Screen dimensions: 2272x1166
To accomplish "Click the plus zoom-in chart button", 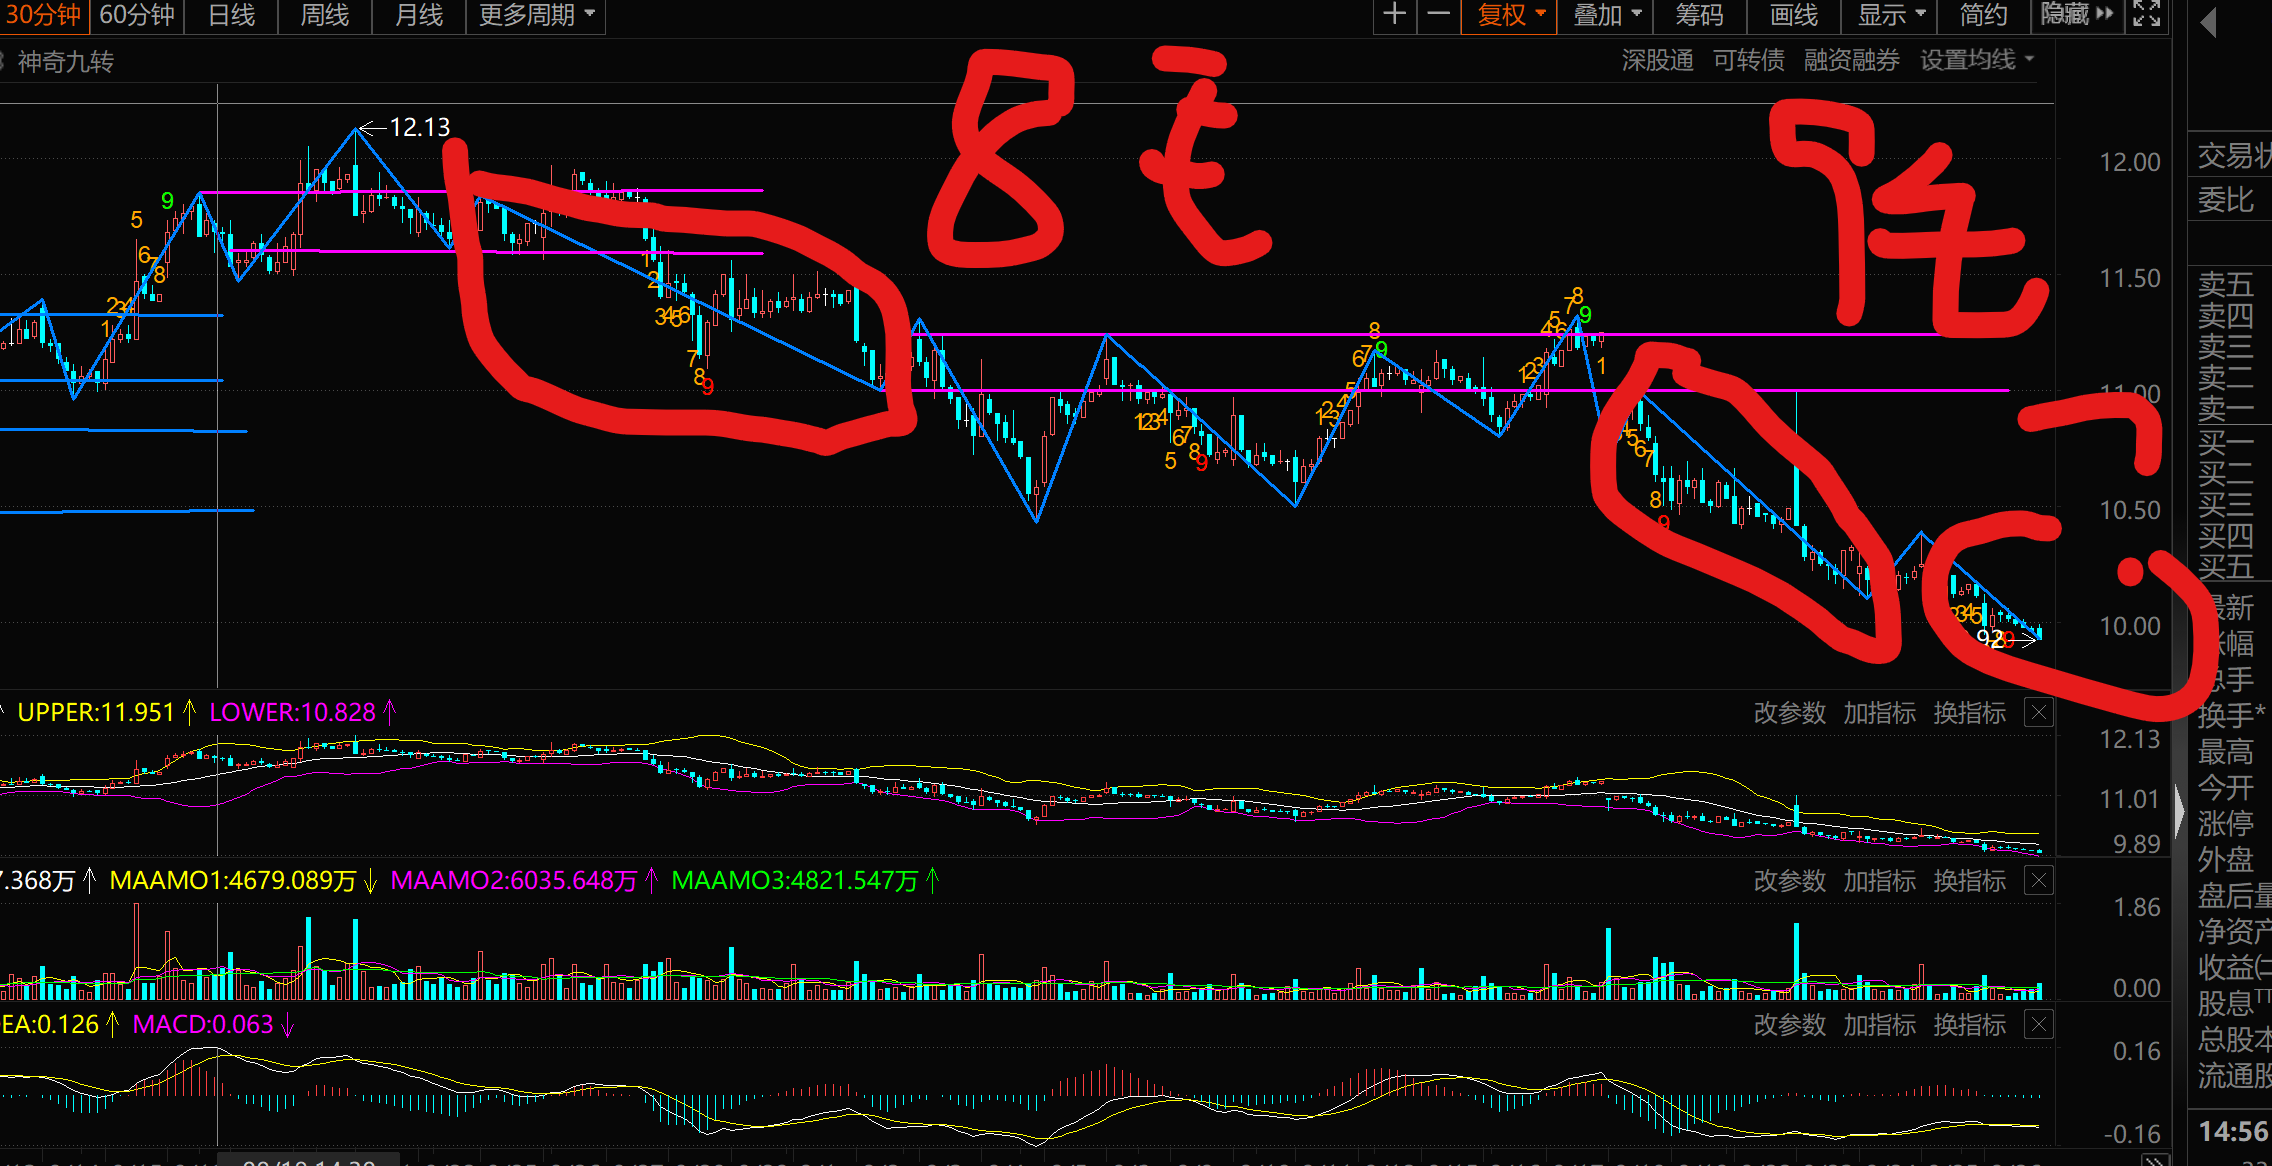I will point(1394,15).
